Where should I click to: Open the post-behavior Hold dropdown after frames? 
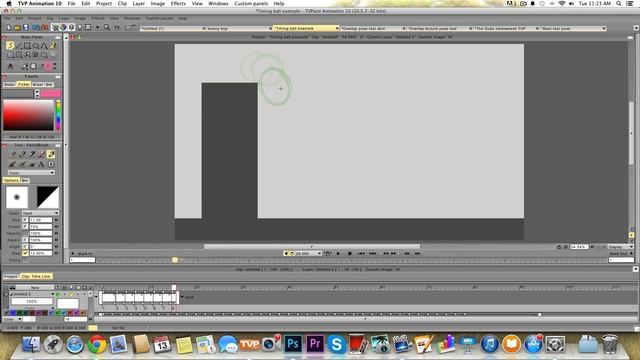point(187,297)
